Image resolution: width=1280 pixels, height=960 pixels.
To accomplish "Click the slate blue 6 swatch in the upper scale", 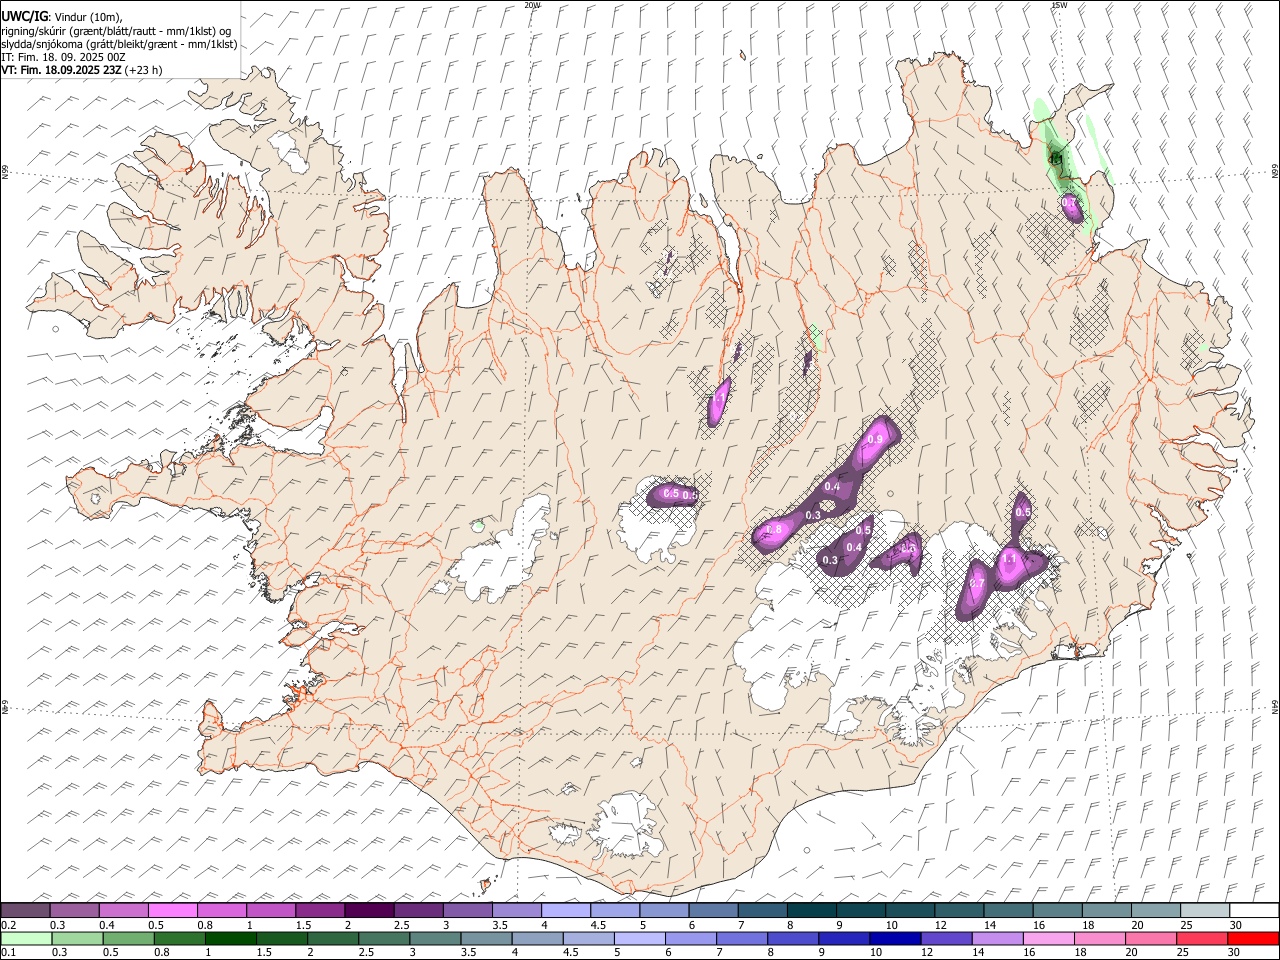I will tap(714, 911).
